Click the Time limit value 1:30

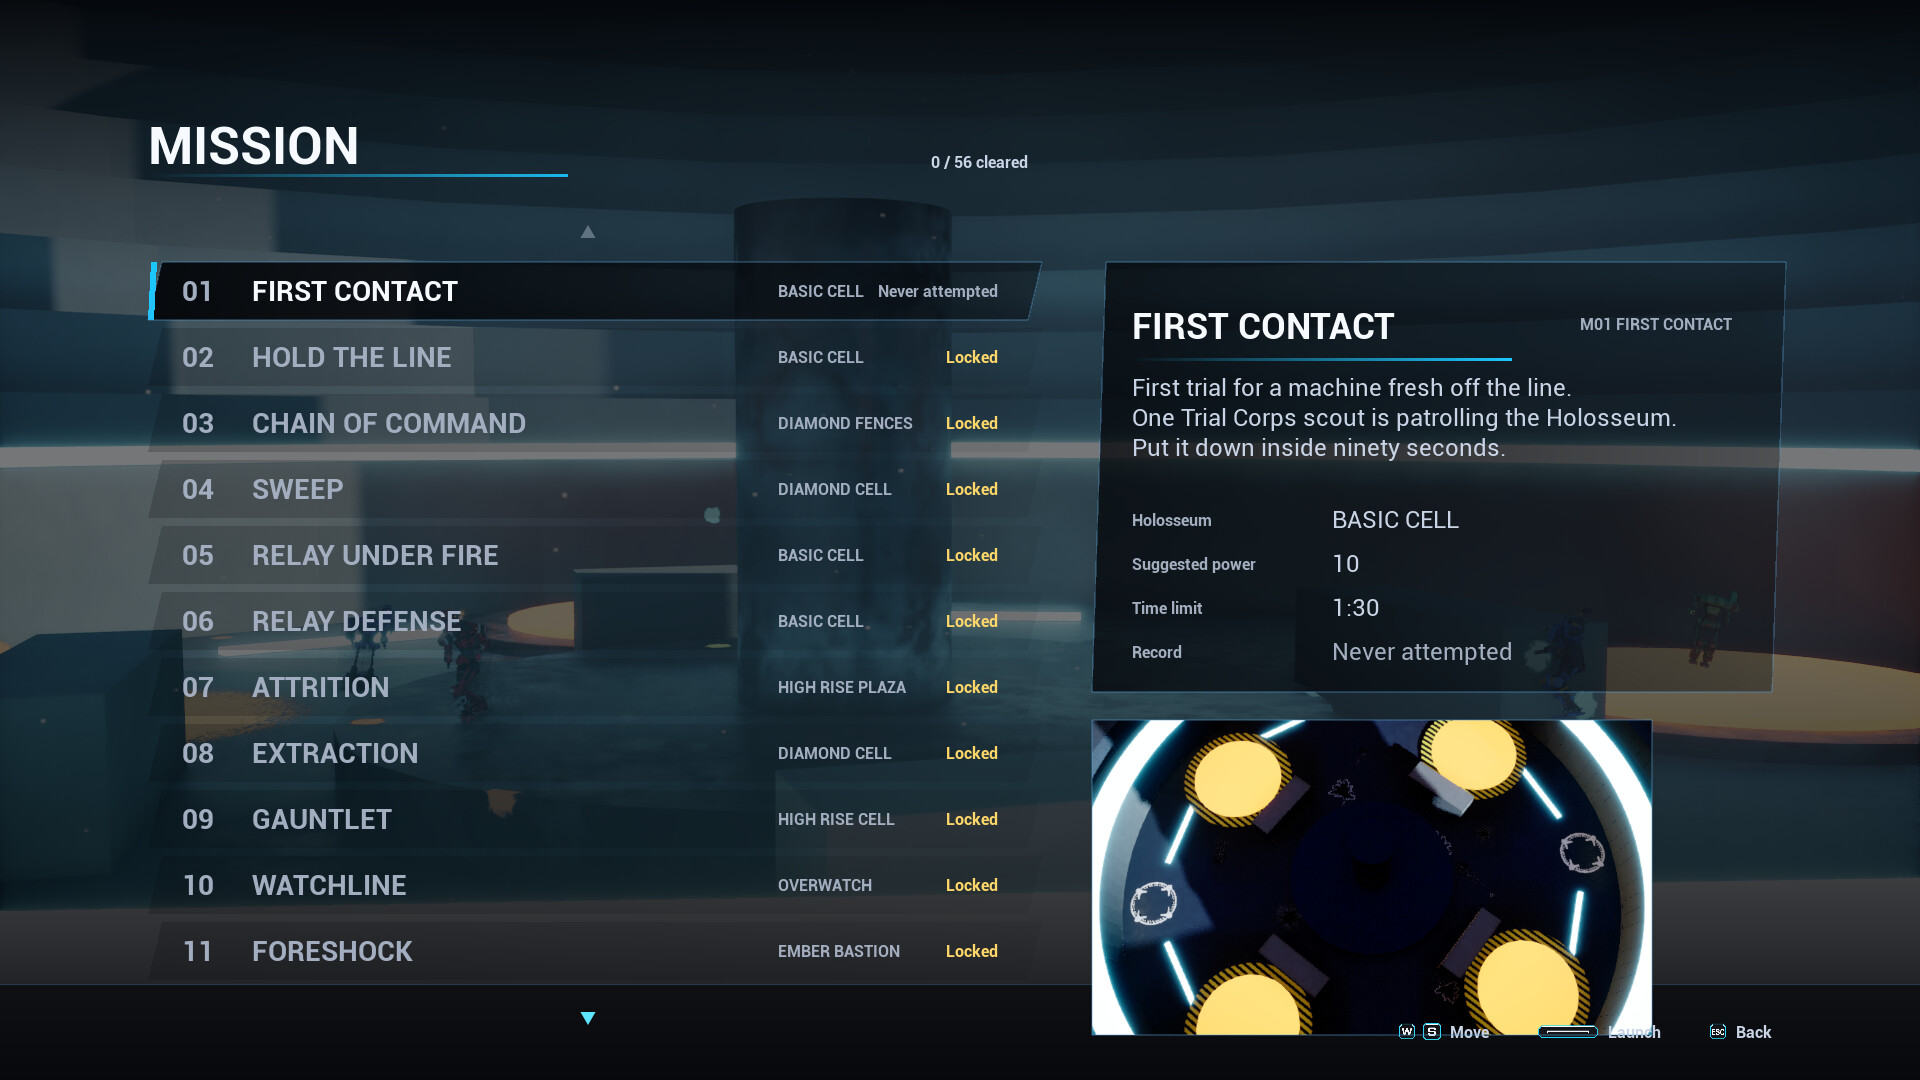coord(1355,608)
